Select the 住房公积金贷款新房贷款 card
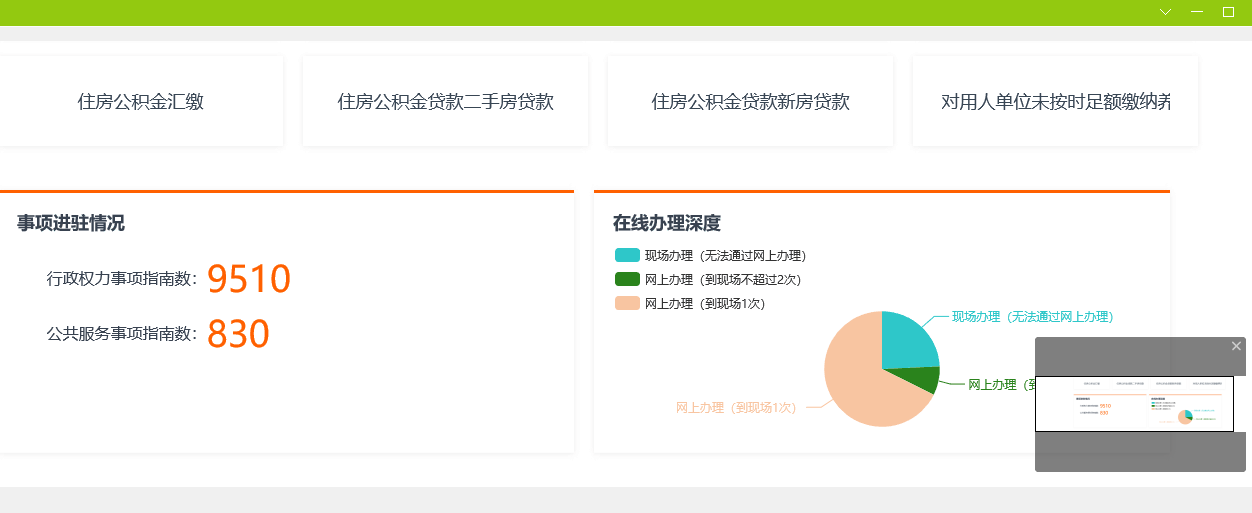This screenshot has width=1252, height=513. point(750,101)
